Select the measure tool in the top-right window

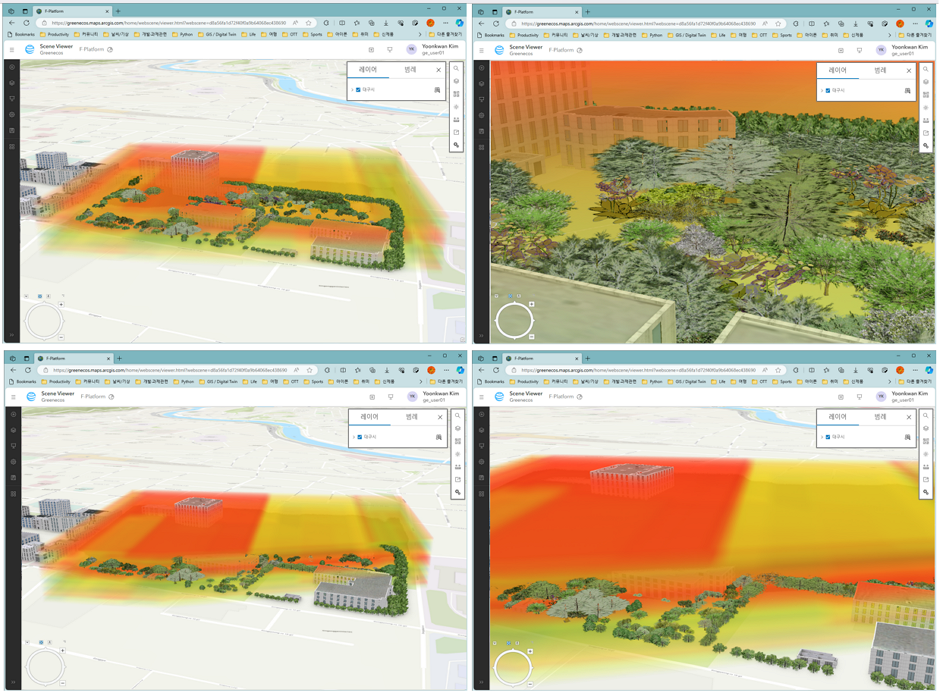[926, 120]
